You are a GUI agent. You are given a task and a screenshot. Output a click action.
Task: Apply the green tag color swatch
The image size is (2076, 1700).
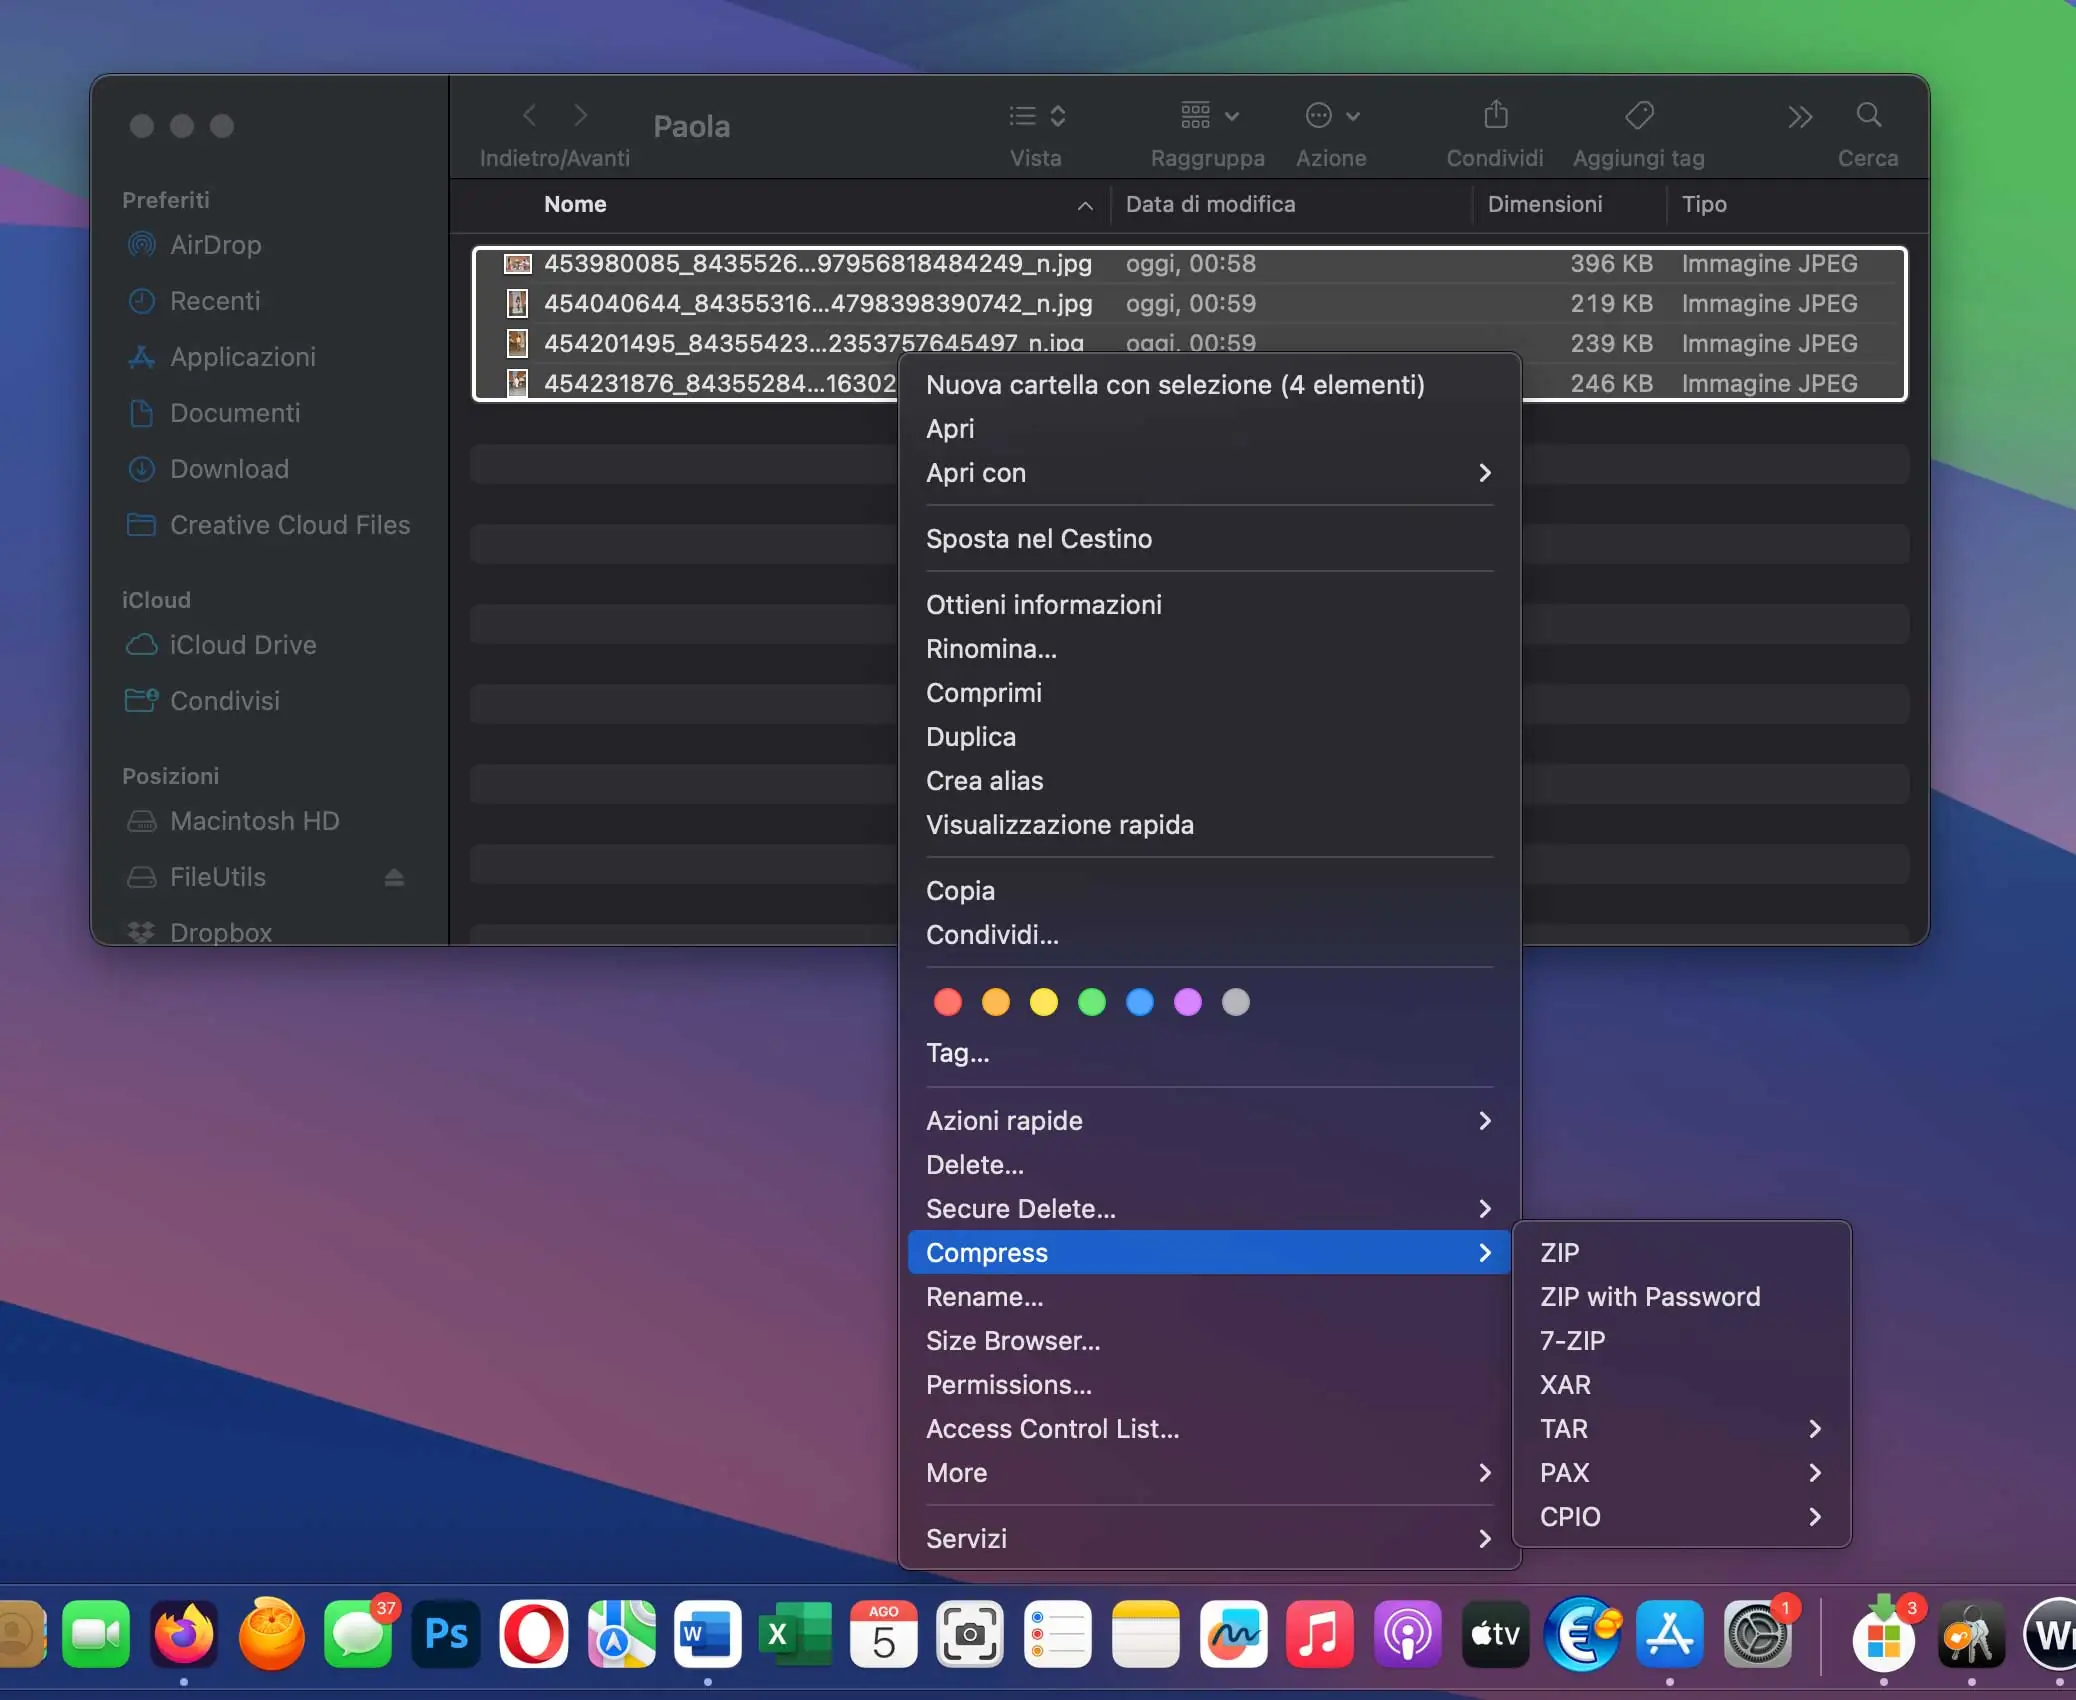point(1091,1003)
